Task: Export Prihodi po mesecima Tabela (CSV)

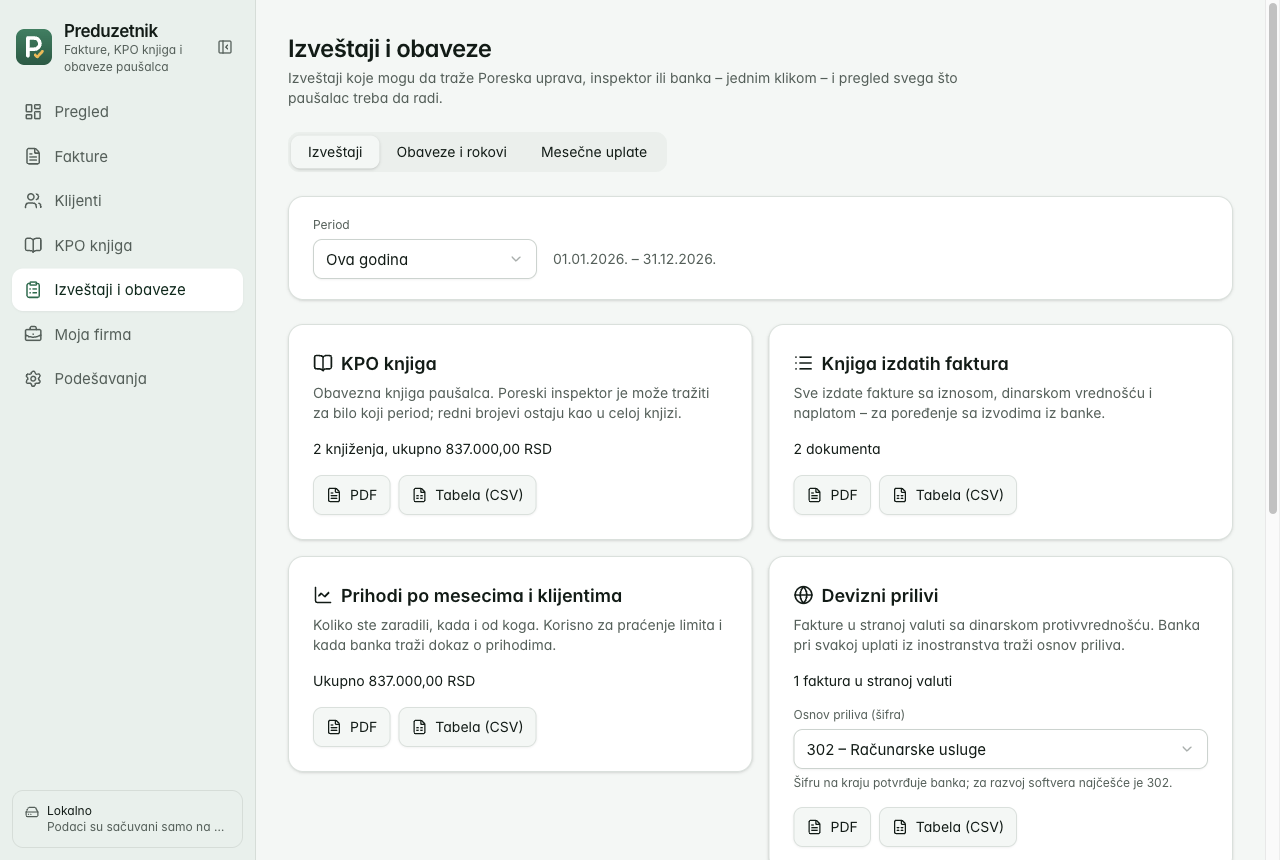Action: (467, 727)
